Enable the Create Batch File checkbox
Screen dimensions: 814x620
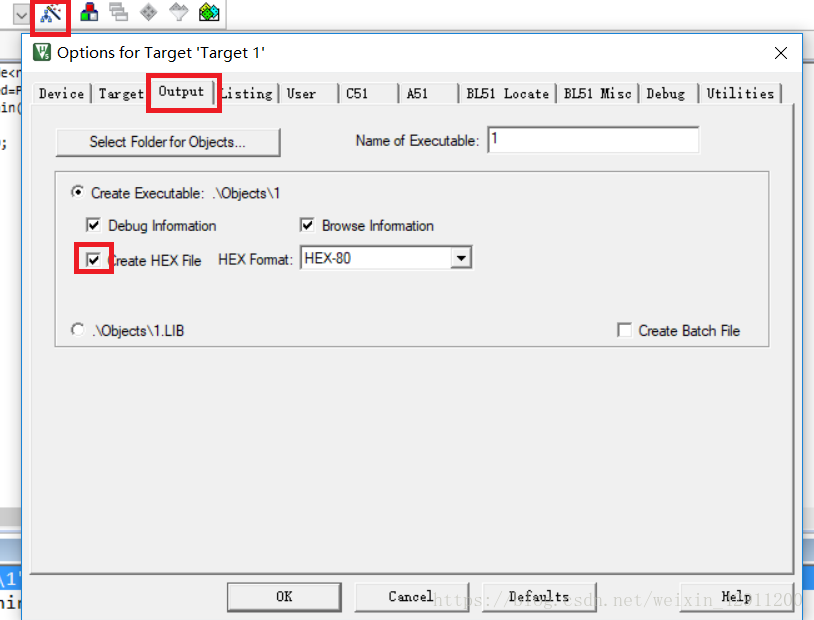pyautogui.click(x=625, y=330)
